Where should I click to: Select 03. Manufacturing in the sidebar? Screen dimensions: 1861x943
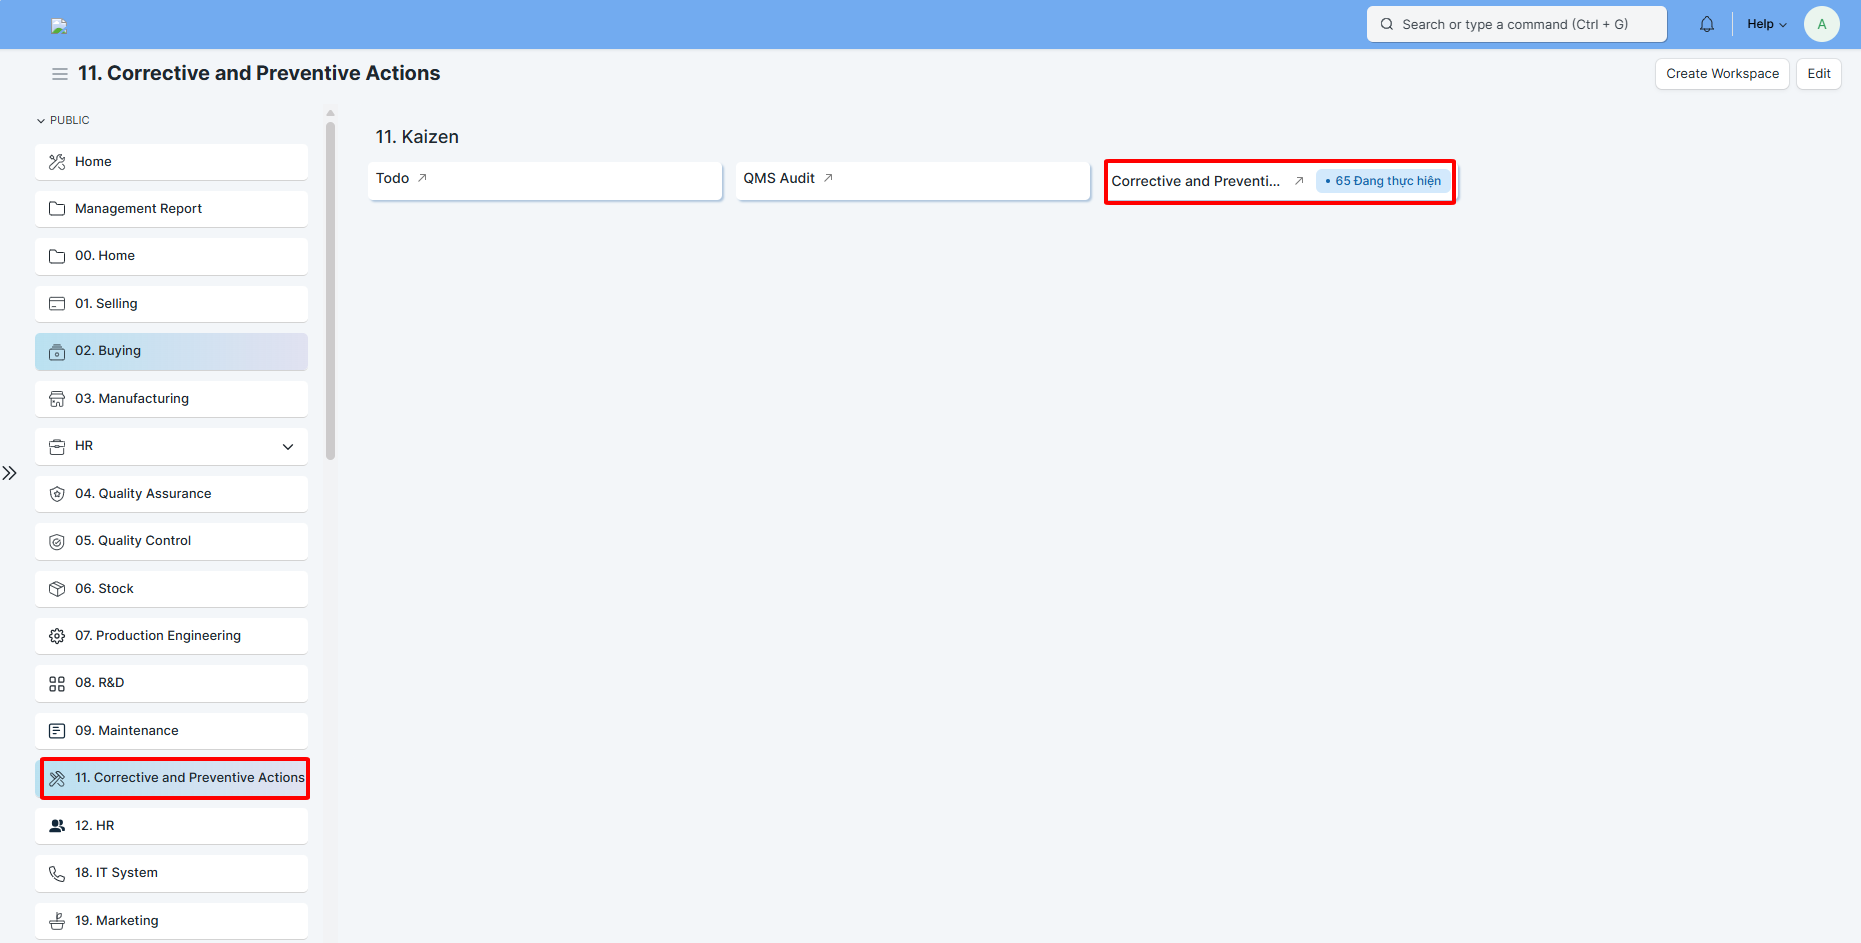click(x=132, y=399)
